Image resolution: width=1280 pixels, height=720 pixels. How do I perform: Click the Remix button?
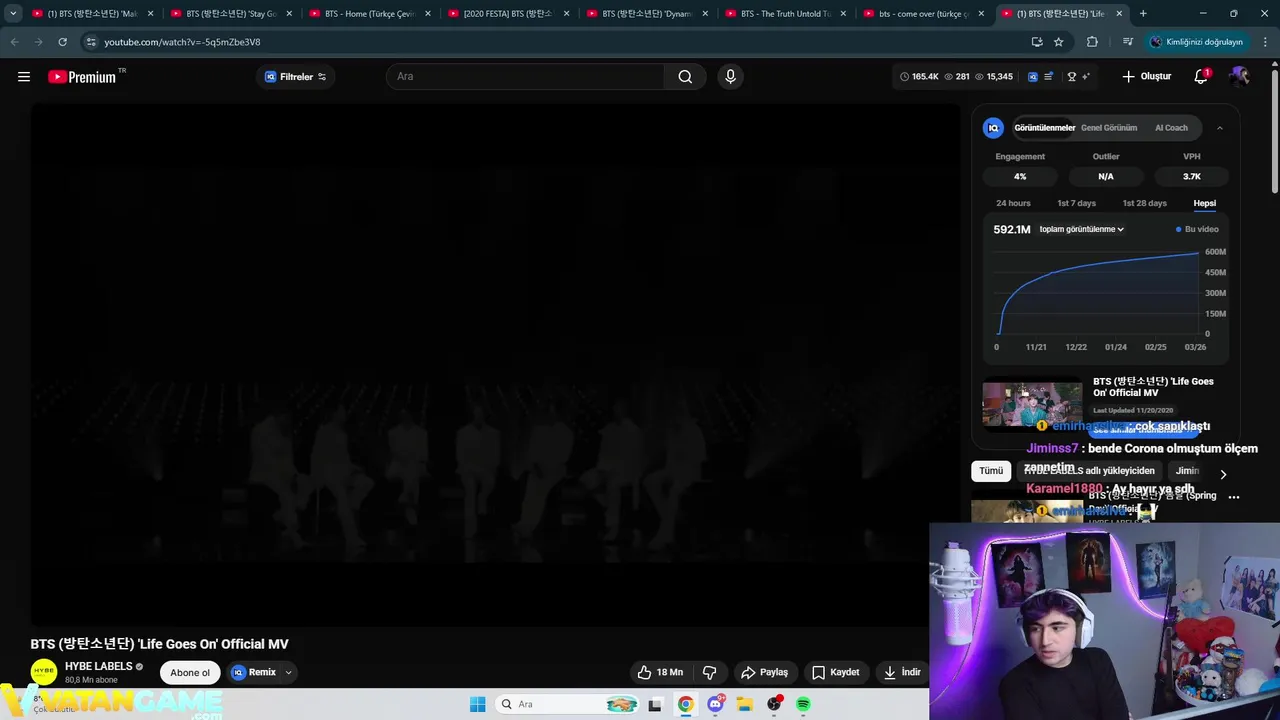coord(253,672)
